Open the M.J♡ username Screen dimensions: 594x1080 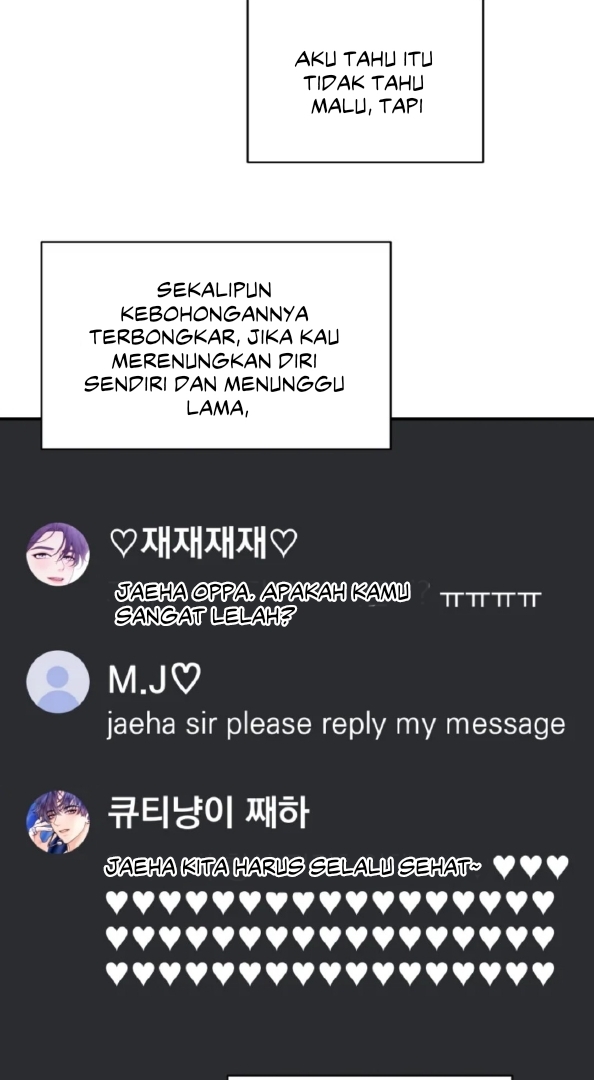pyautogui.click(x=154, y=681)
